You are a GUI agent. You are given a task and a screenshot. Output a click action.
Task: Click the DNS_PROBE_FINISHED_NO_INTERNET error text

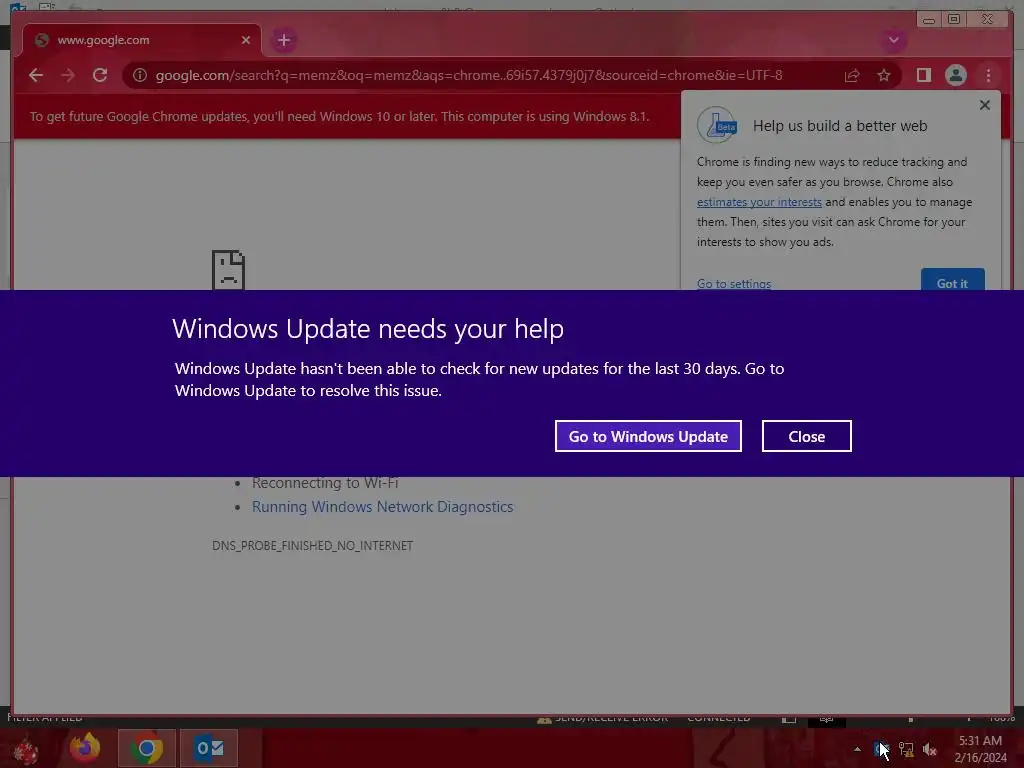click(x=312, y=545)
